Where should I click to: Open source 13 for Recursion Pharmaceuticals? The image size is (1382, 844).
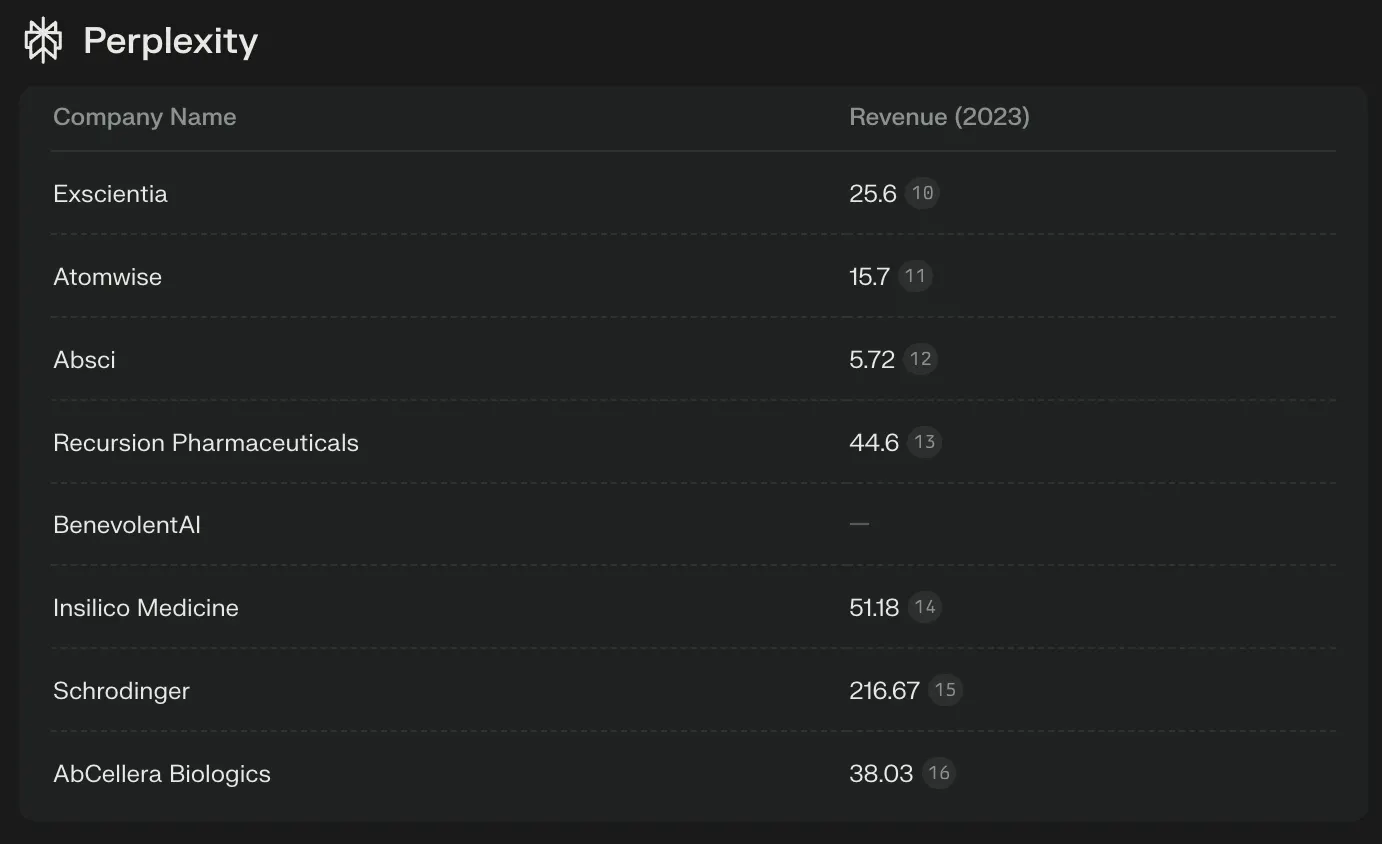pyautogui.click(x=924, y=442)
